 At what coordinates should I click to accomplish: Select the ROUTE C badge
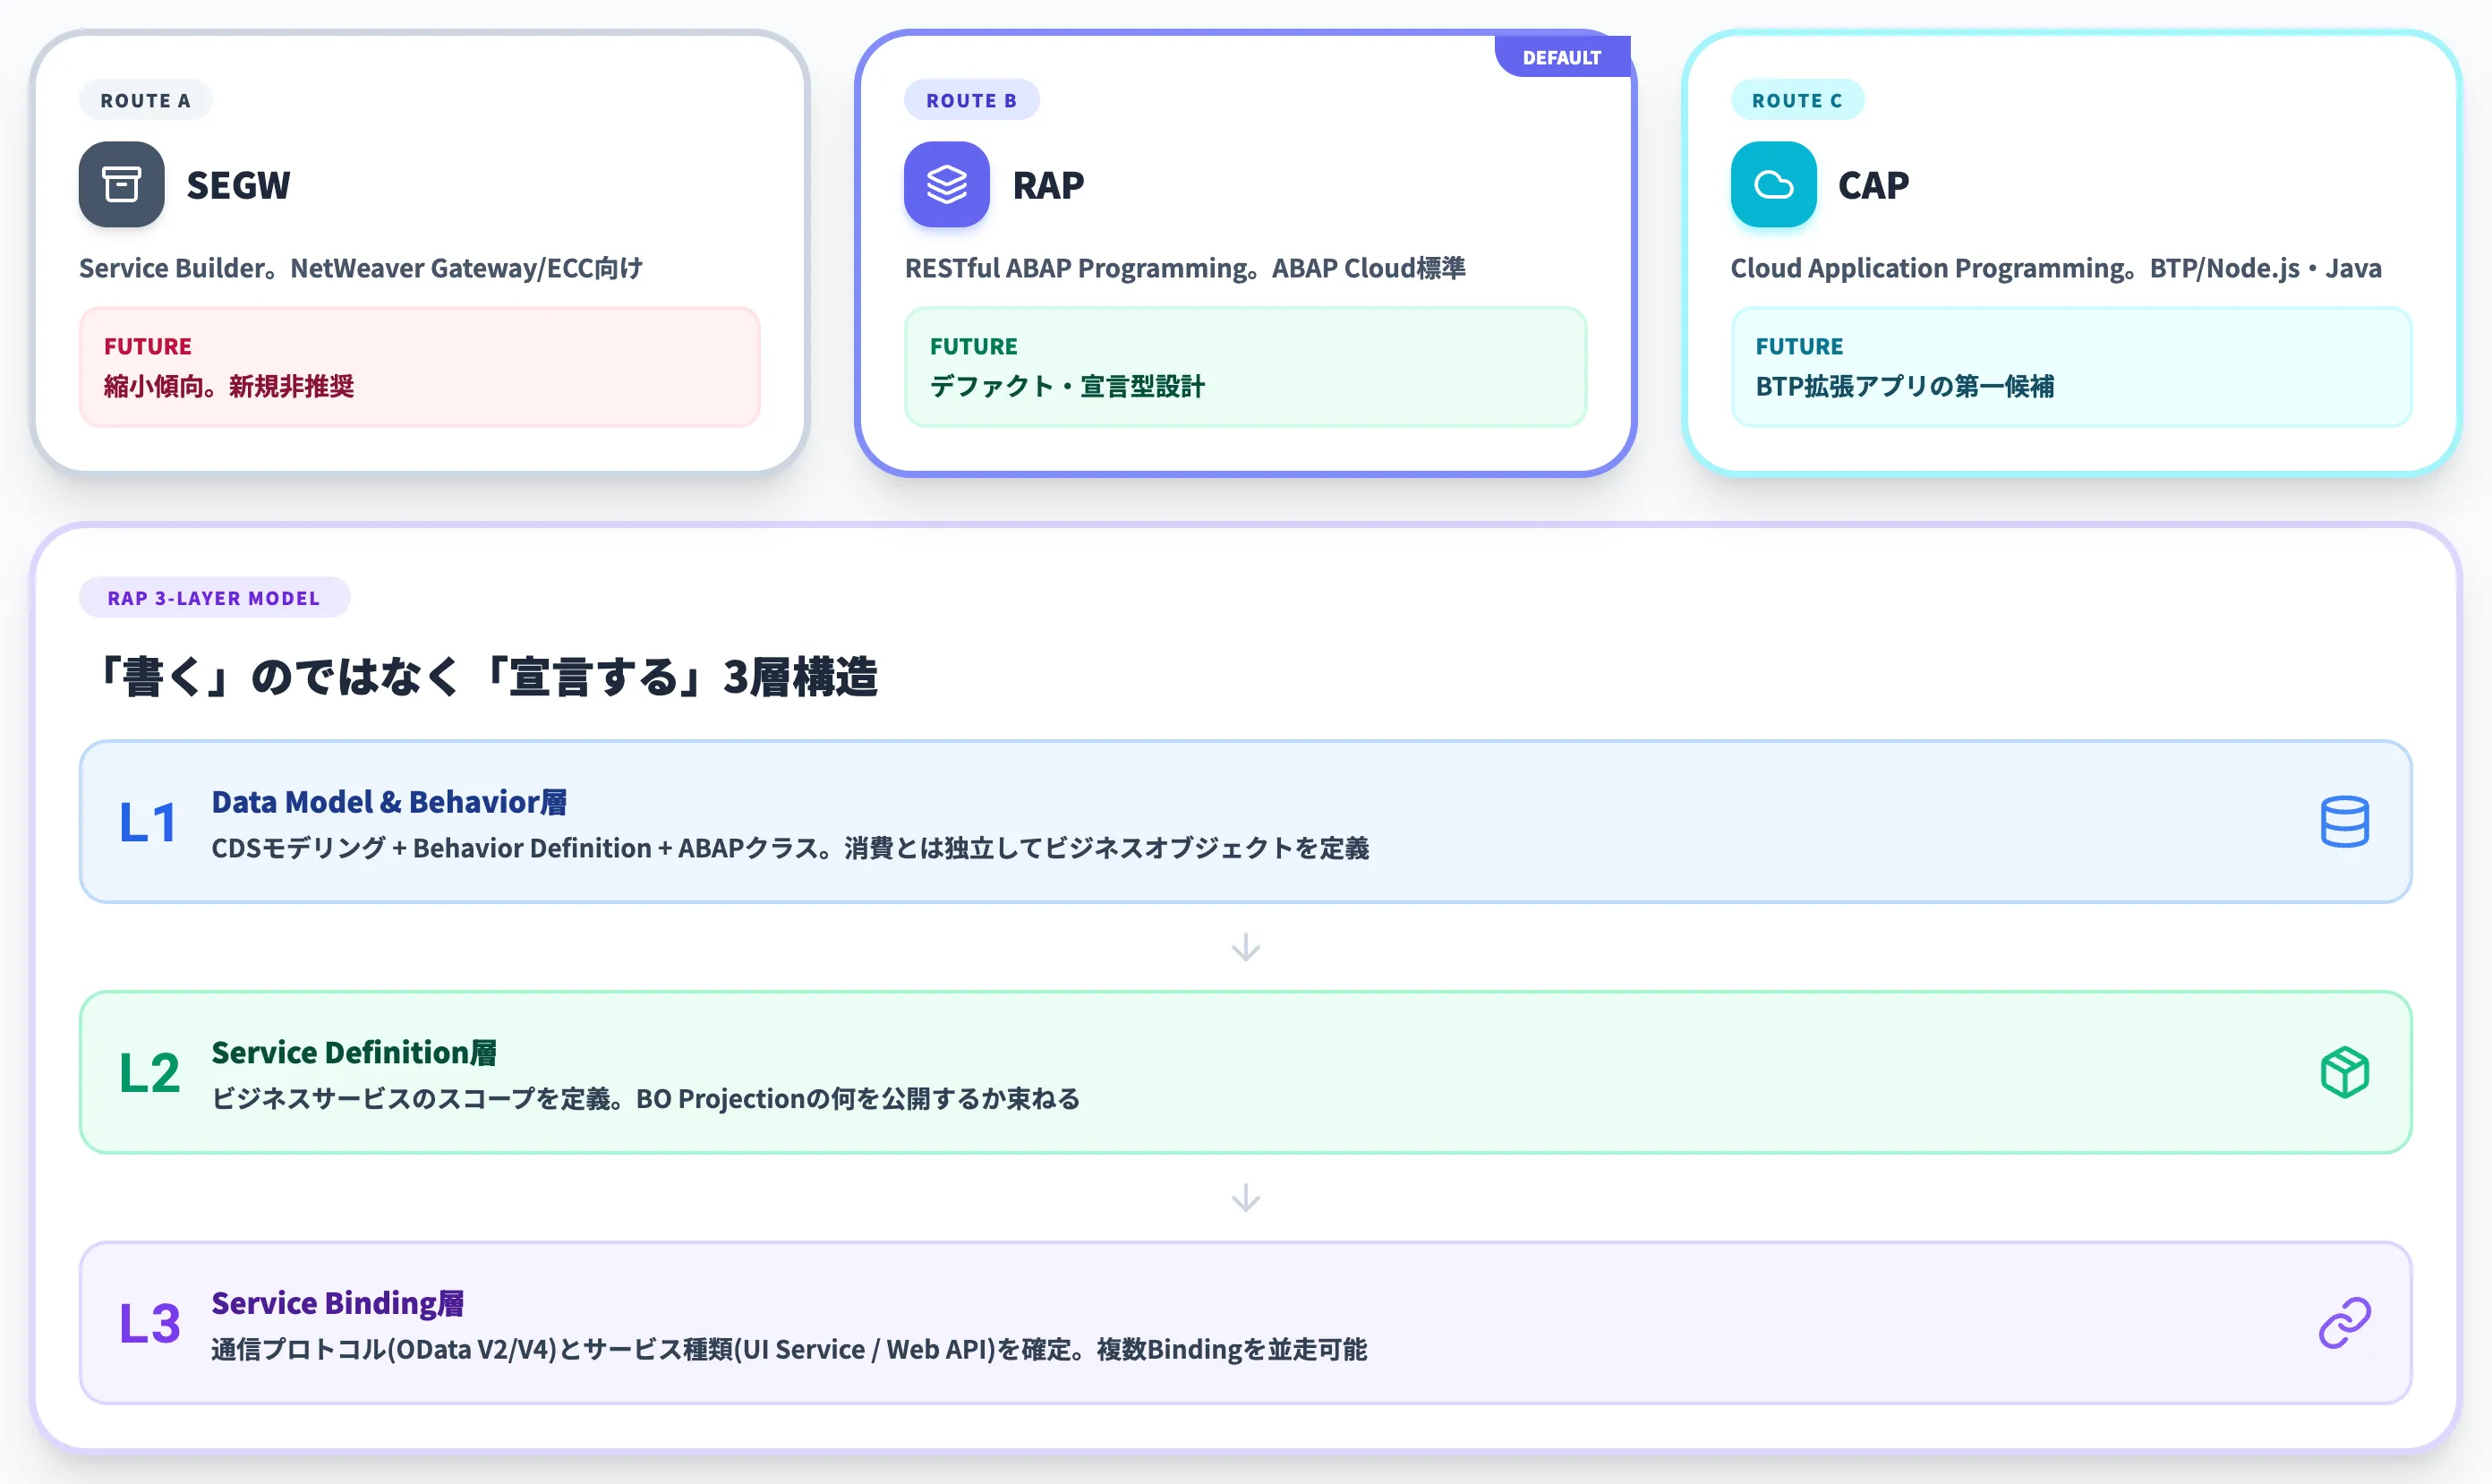click(1797, 100)
